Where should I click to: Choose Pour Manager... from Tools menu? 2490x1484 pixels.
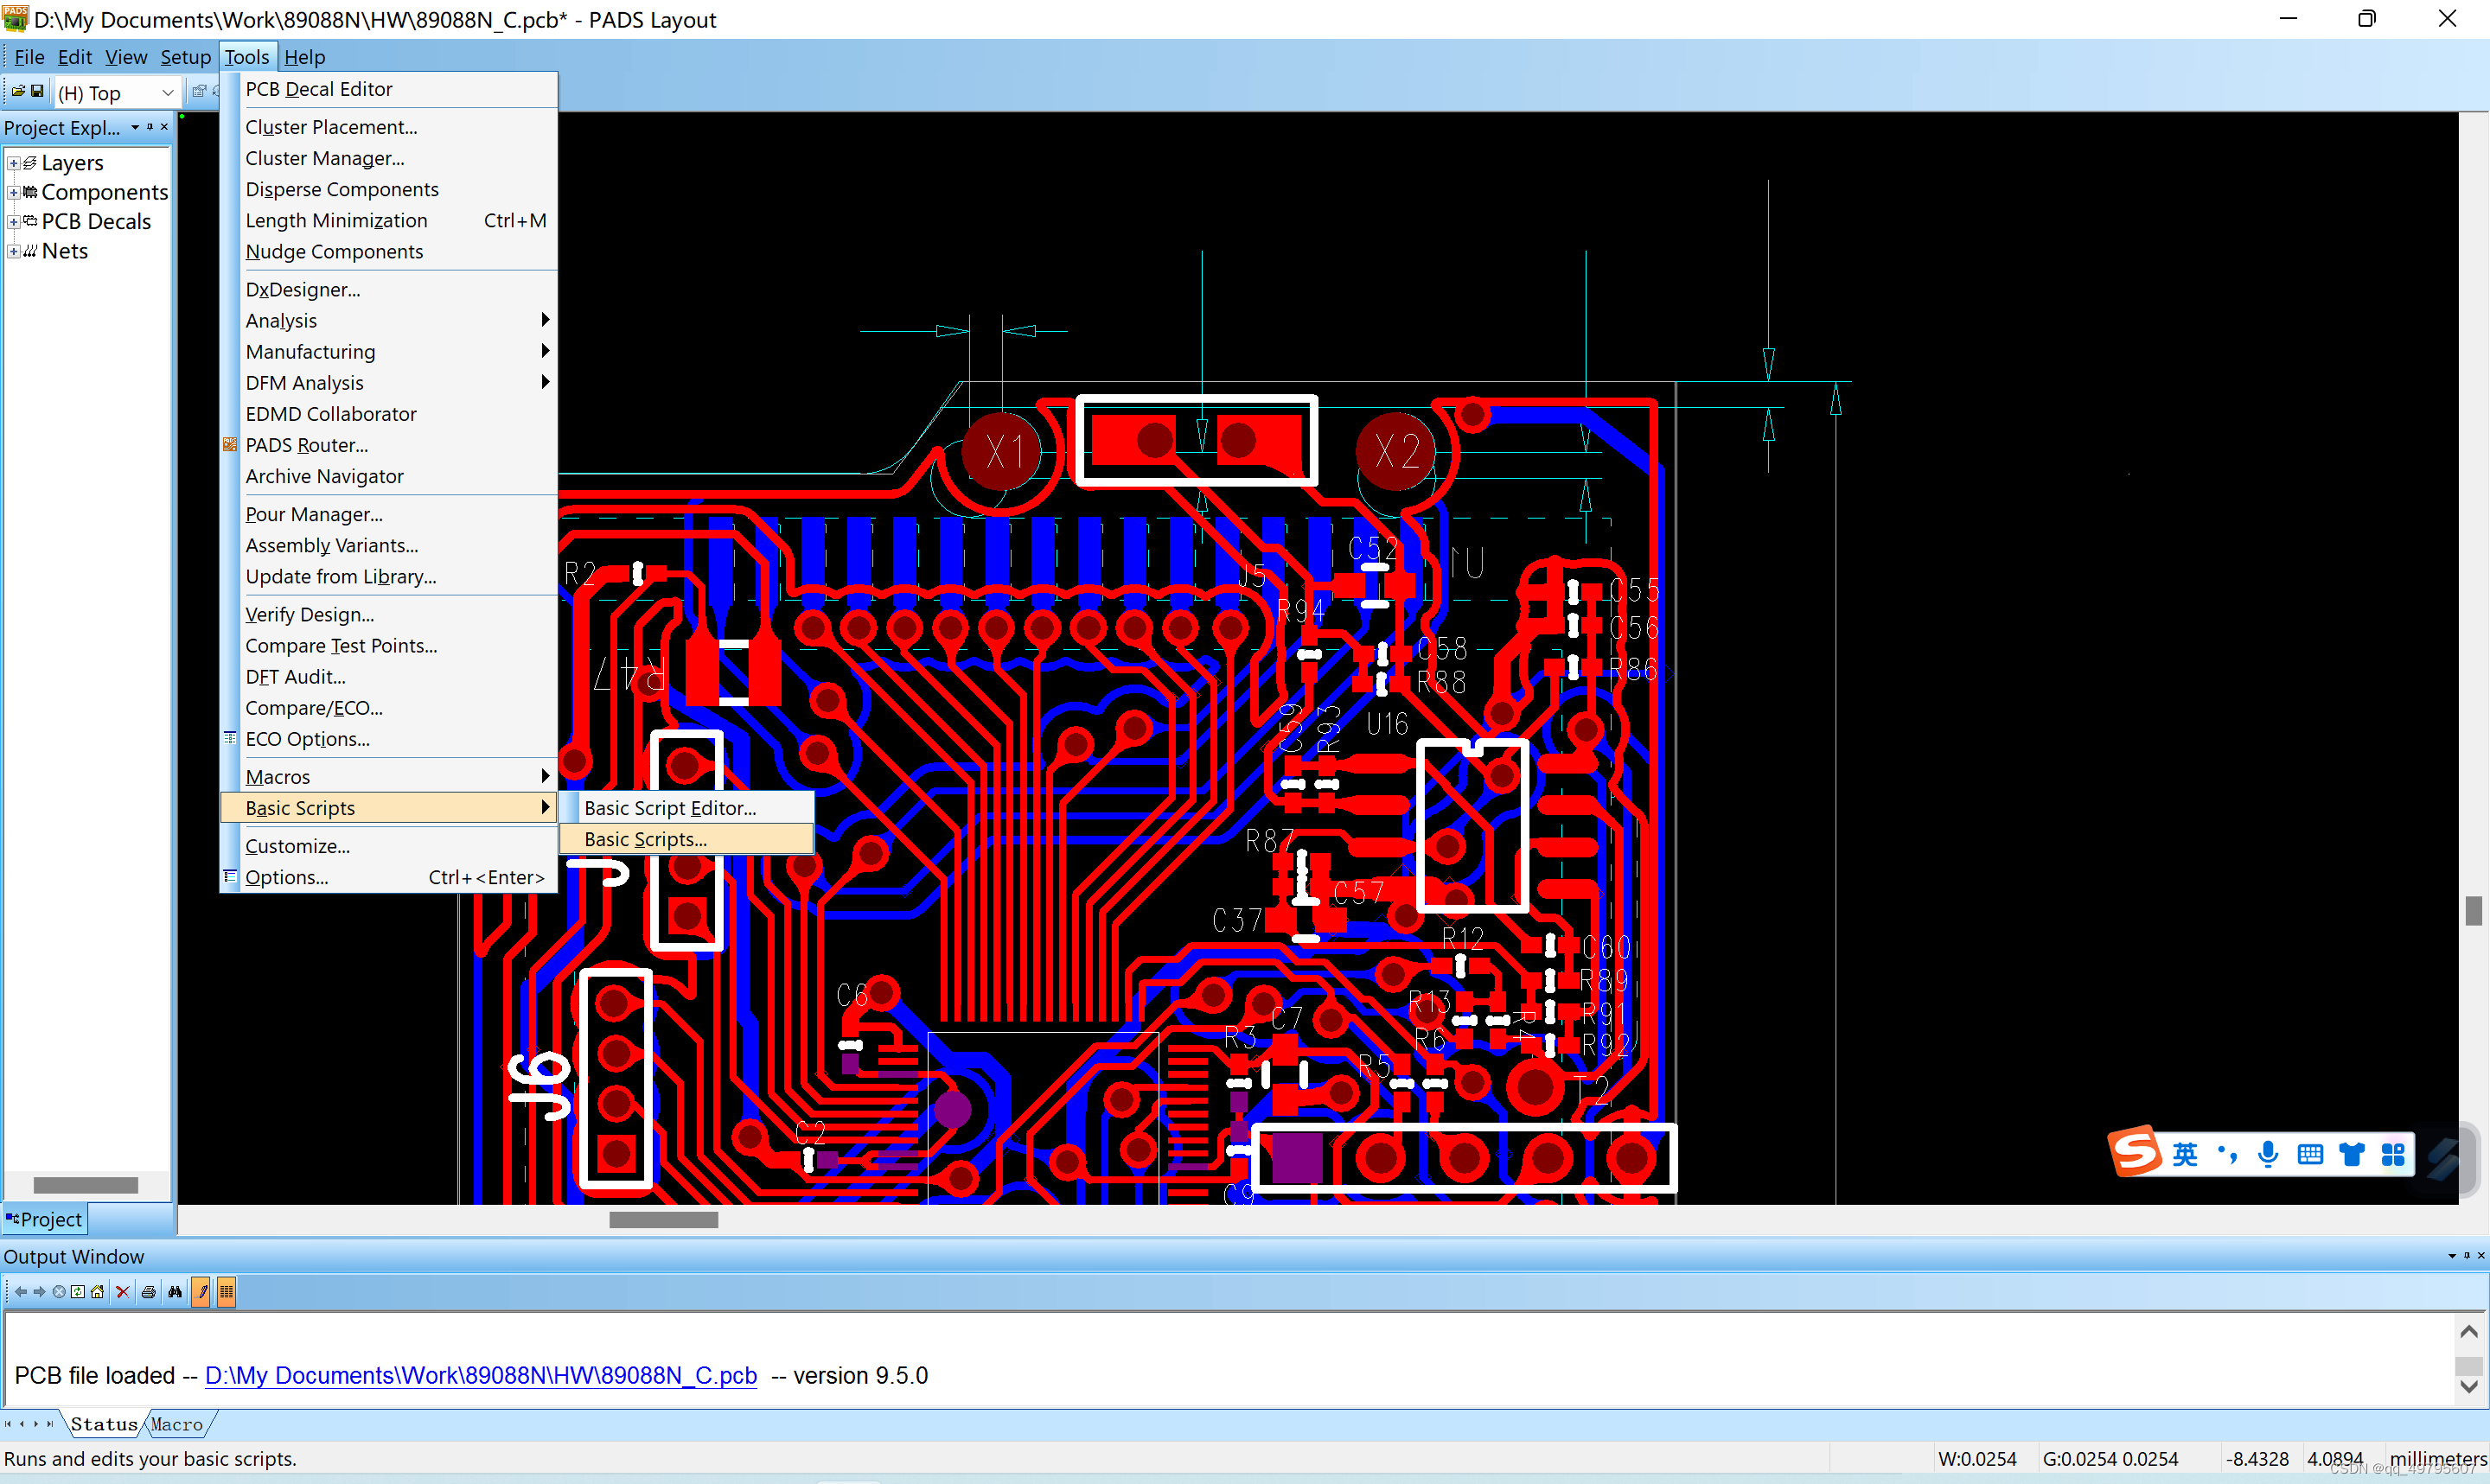pyautogui.click(x=313, y=514)
